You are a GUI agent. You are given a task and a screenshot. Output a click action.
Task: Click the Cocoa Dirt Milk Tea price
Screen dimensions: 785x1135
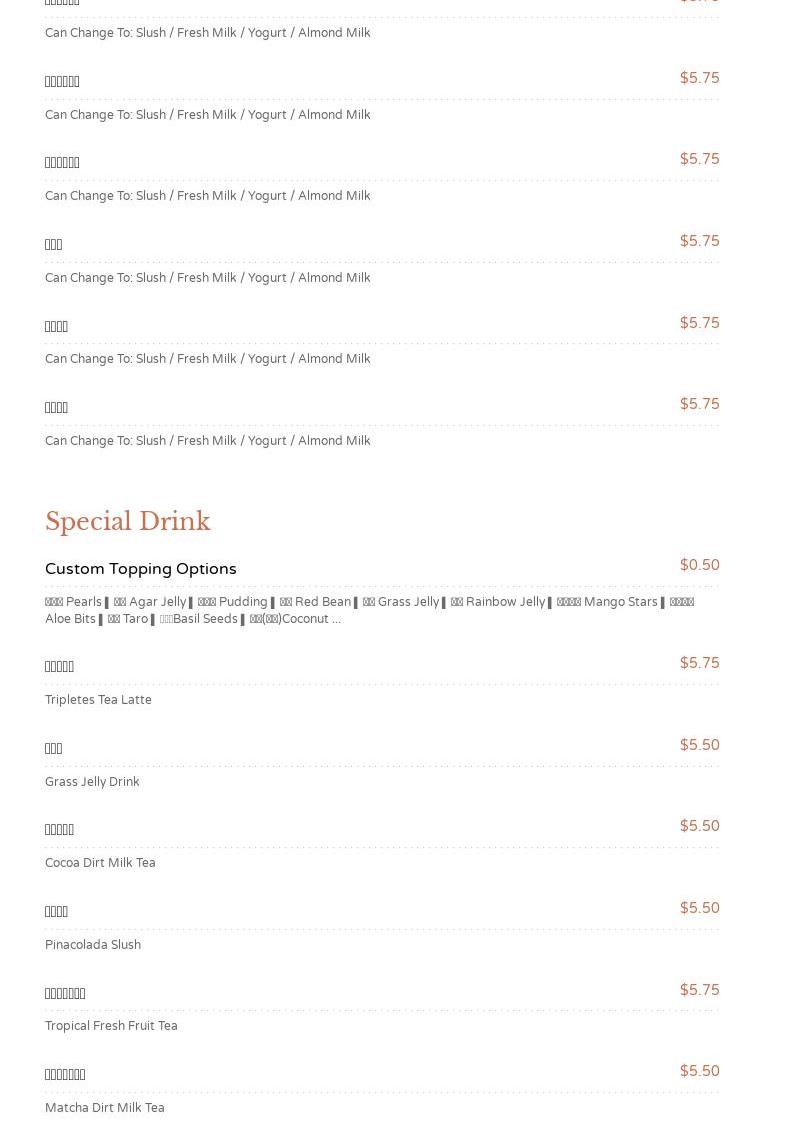699,827
